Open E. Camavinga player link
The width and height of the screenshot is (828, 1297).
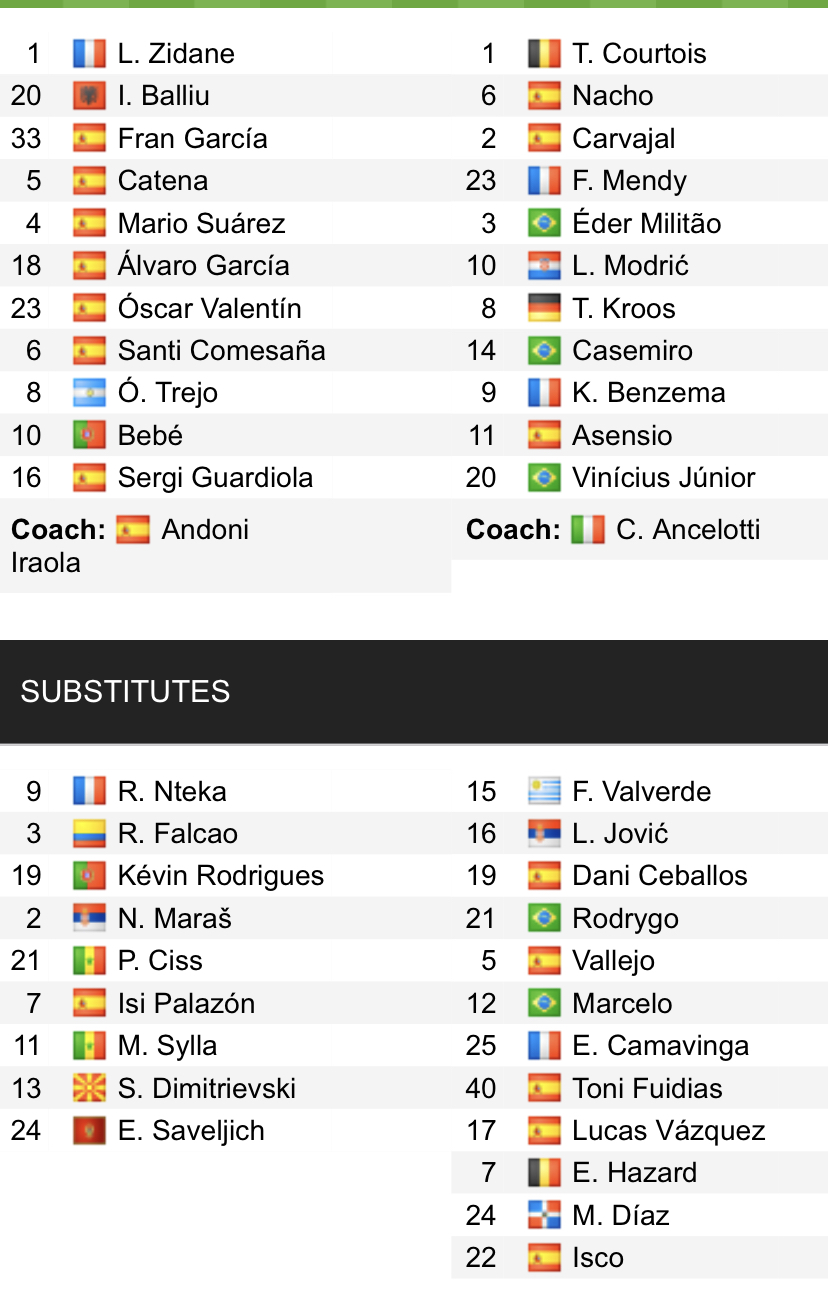660,1046
